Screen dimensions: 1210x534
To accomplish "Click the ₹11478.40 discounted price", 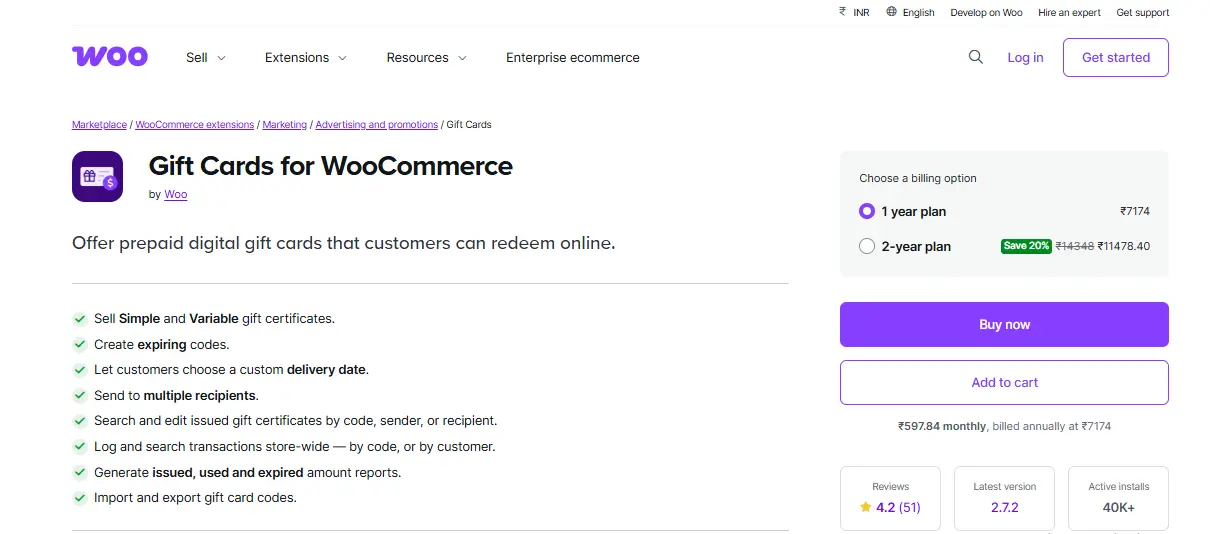I will pyautogui.click(x=1124, y=246).
